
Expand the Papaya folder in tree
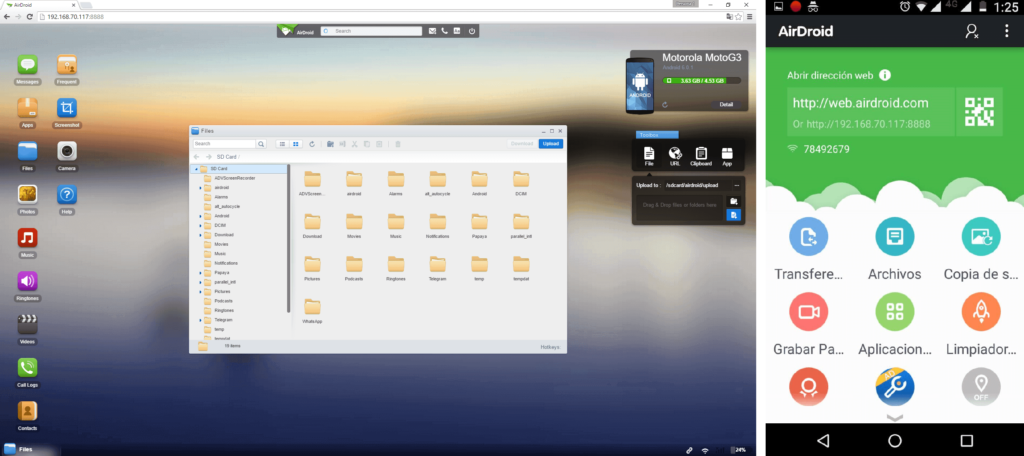pyautogui.click(x=200, y=272)
